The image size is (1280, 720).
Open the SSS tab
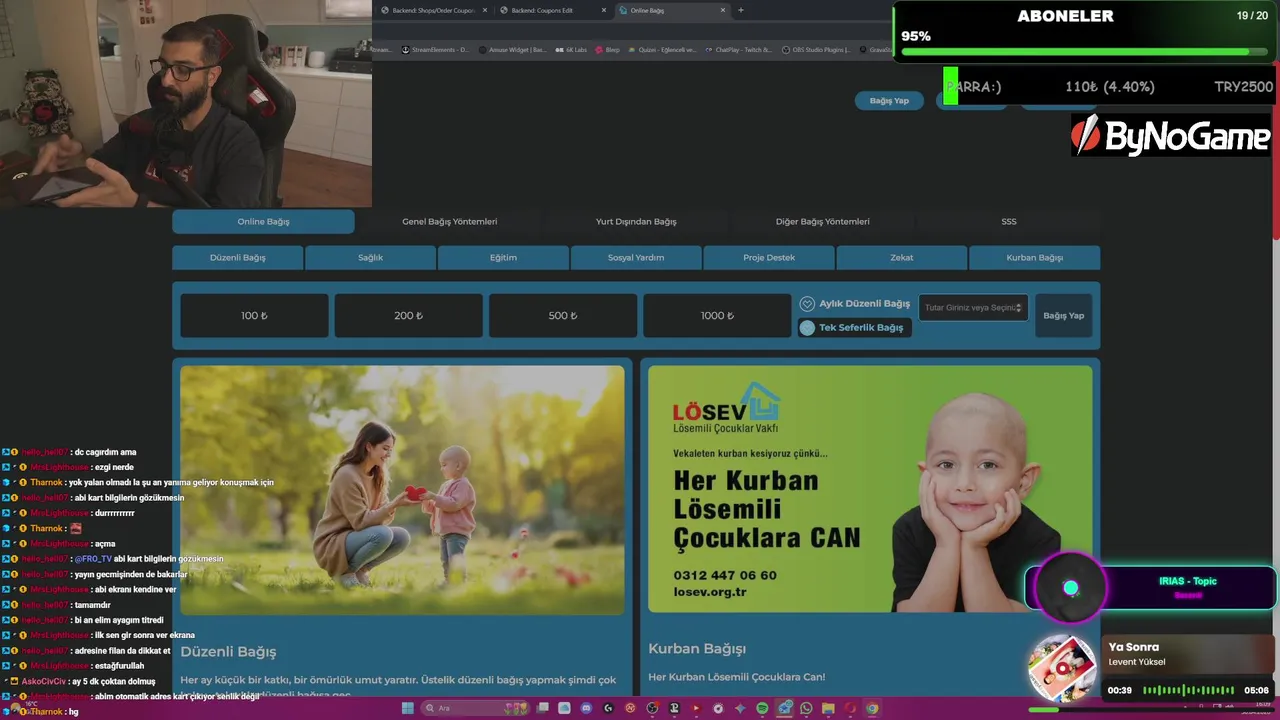click(x=1009, y=221)
